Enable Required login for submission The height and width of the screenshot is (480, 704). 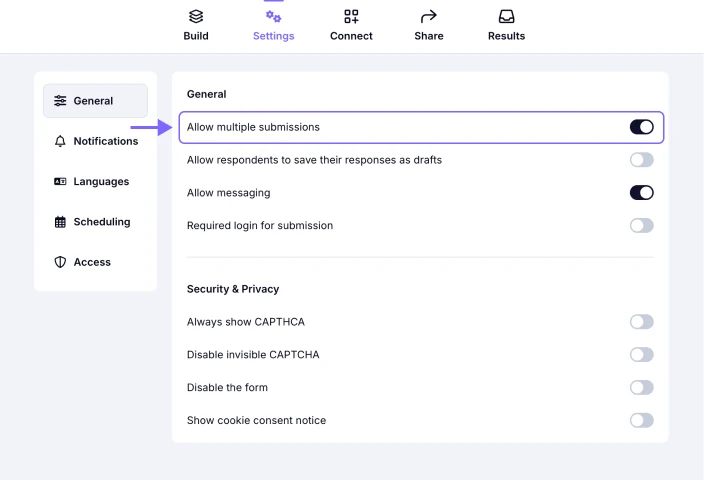pyautogui.click(x=641, y=225)
